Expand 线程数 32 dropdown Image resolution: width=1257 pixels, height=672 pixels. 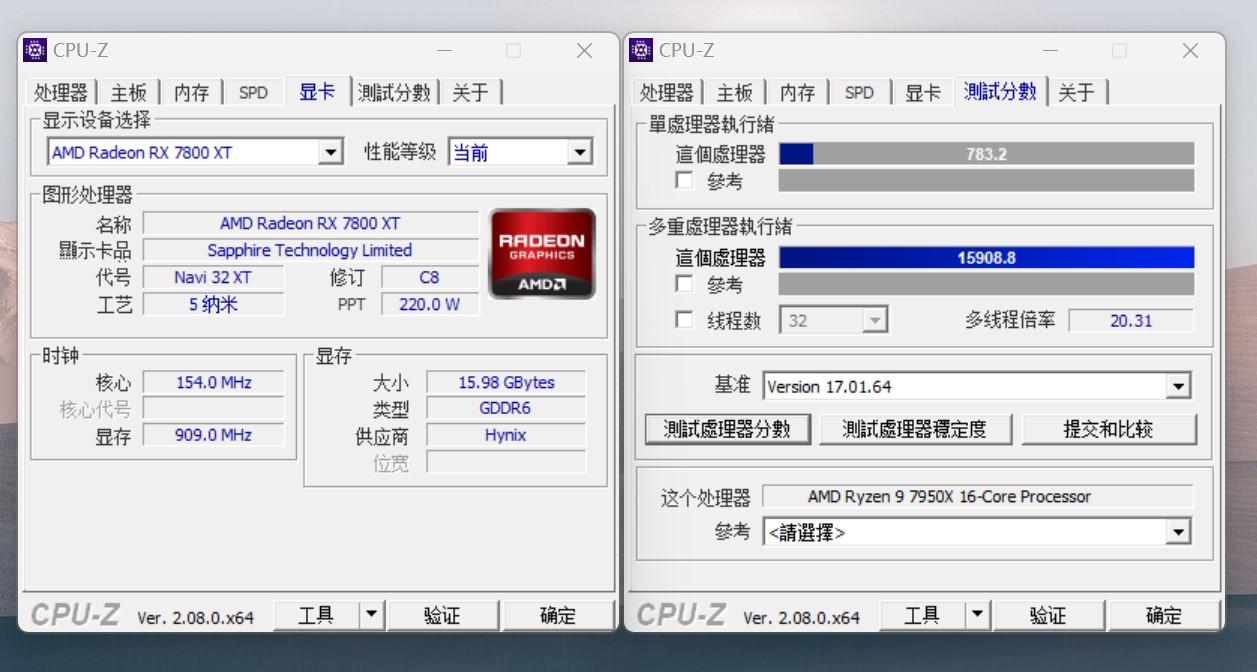(x=875, y=321)
